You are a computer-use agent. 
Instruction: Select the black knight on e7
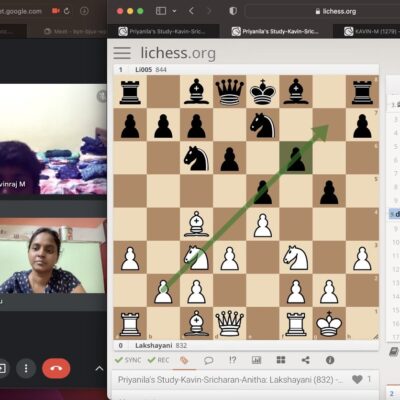pos(263,124)
